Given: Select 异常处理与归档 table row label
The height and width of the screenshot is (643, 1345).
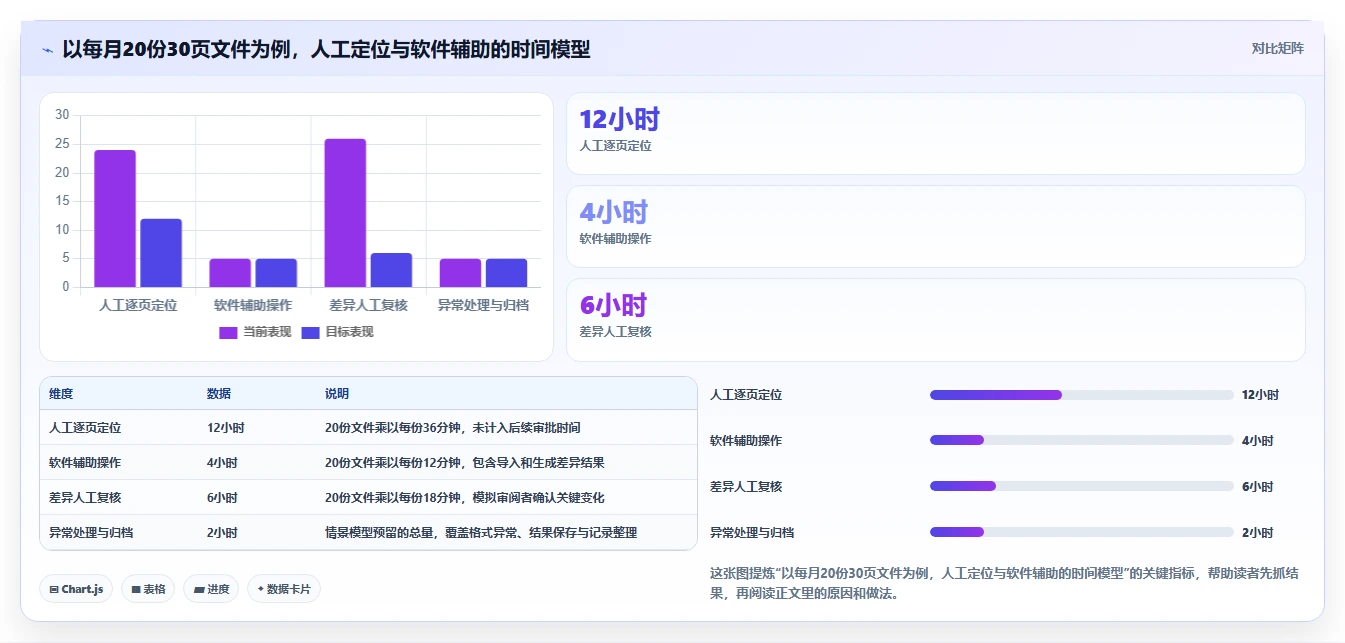Looking at the screenshot, I should pyautogui.click(x=91, y=532).
